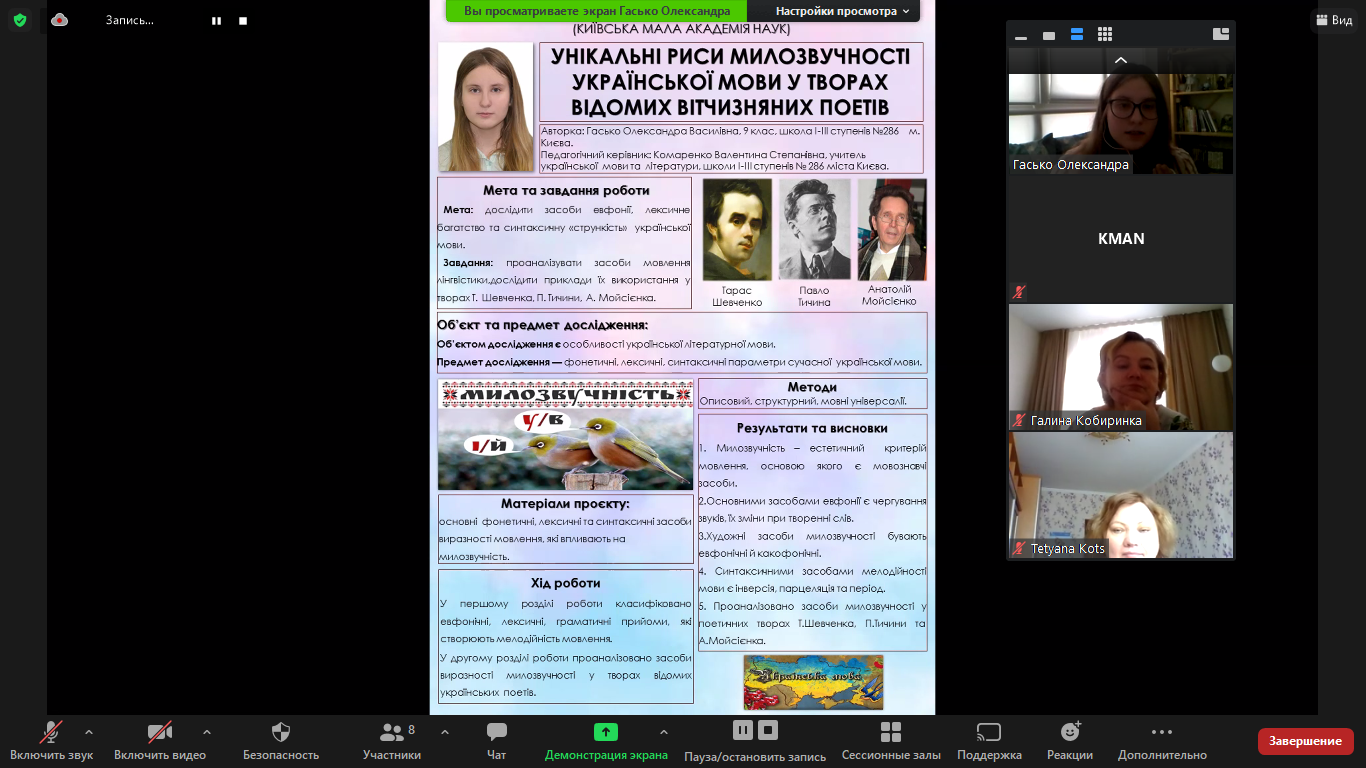This screenshot has width=1366, height=768.
Task: Open Сессионные залы breakout rooms
Action: point(891,741)
